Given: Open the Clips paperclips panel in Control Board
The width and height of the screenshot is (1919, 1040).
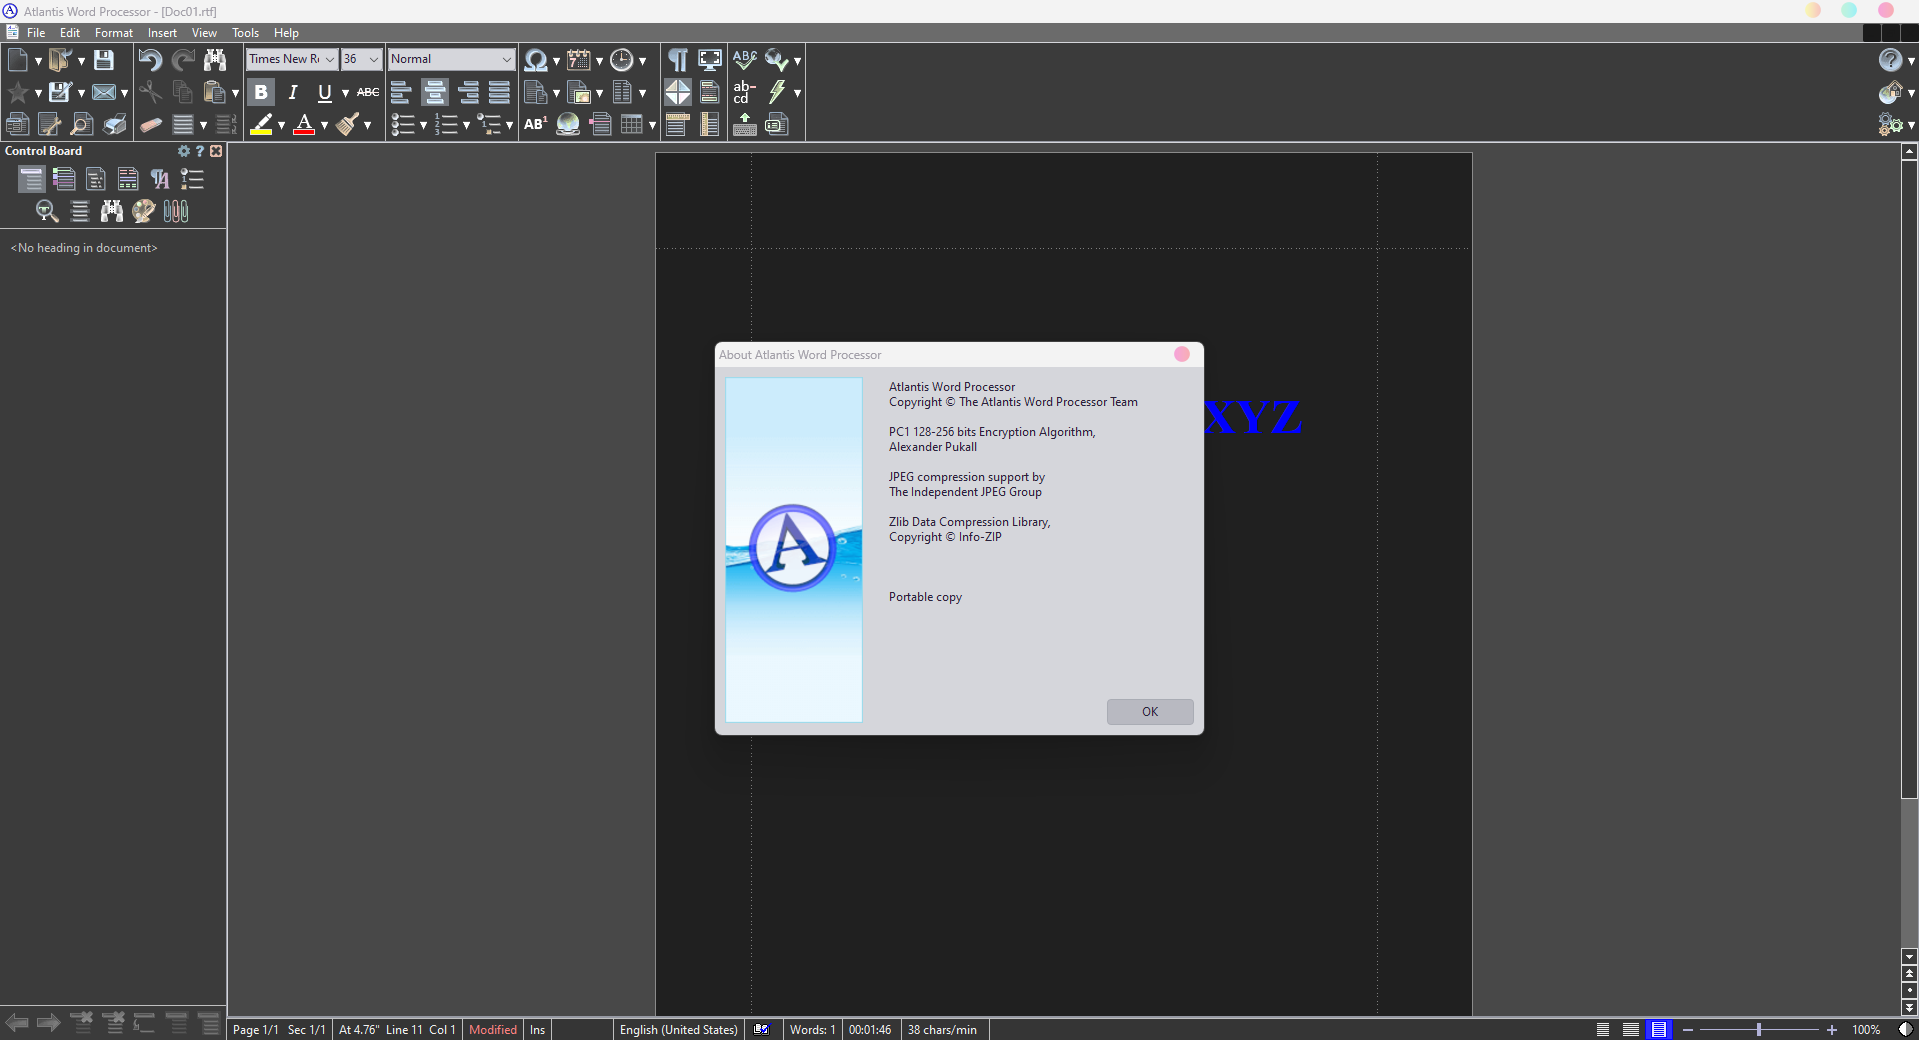Looking at the screenshot, I should tap(176, 211).
